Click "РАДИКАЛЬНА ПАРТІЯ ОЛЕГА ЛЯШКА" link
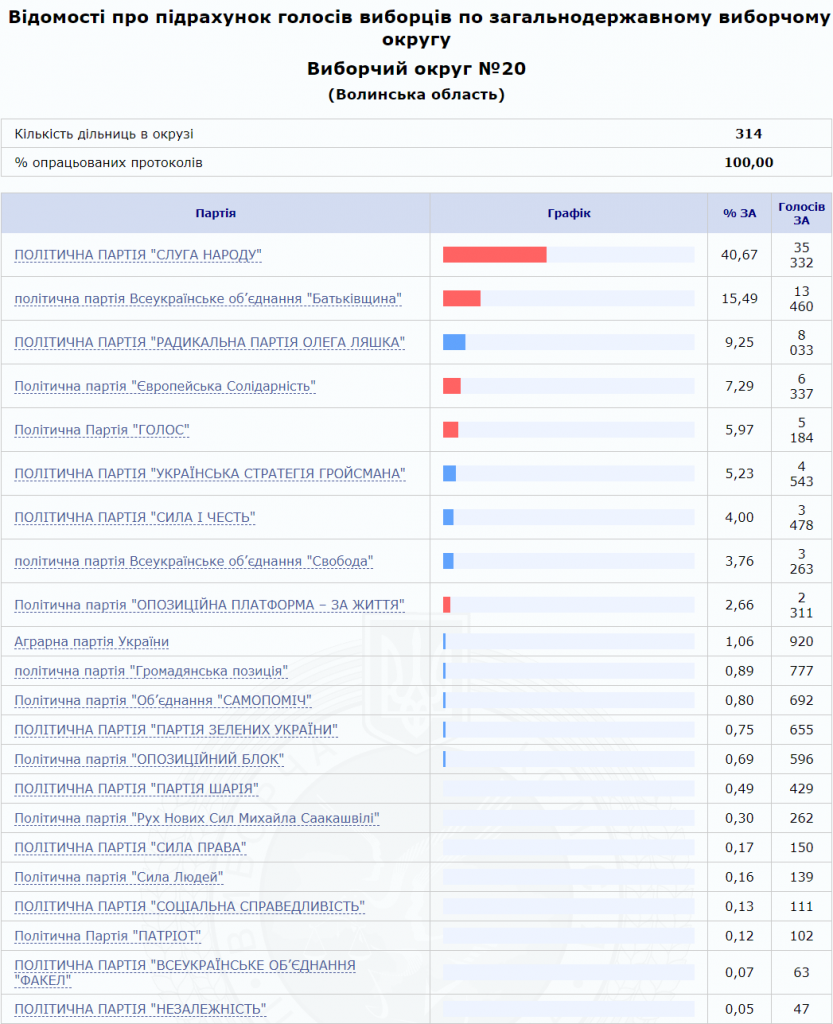Screen dimensions: 833x1024 [x=209, y=342]
